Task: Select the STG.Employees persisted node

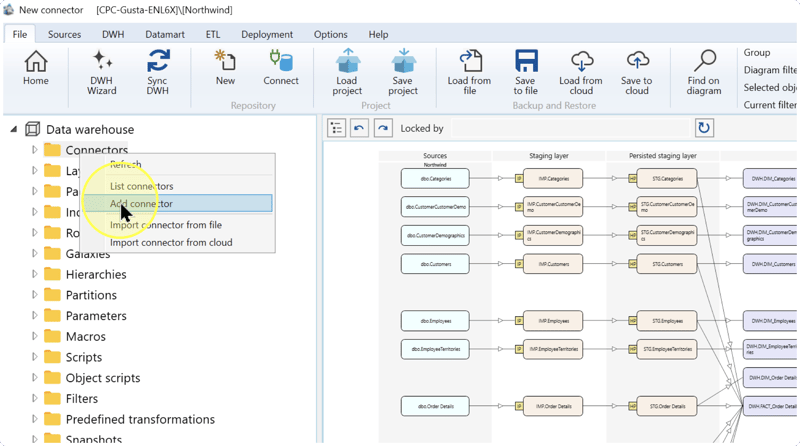Action: (x=667, y=321)
